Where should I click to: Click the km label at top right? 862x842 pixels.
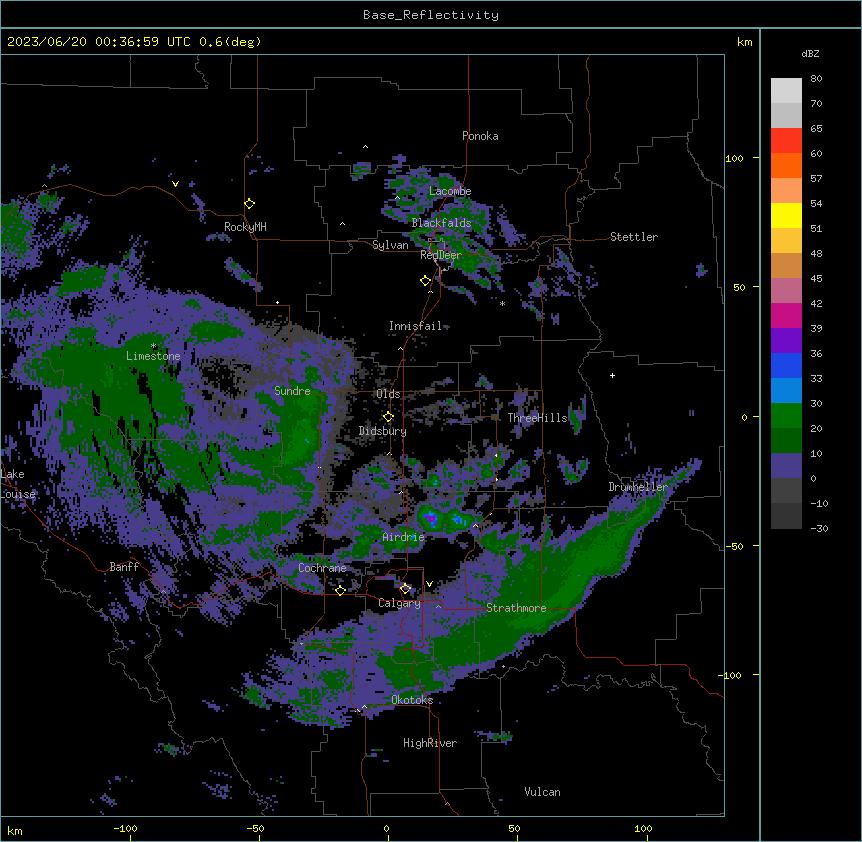tap(745, 42)
